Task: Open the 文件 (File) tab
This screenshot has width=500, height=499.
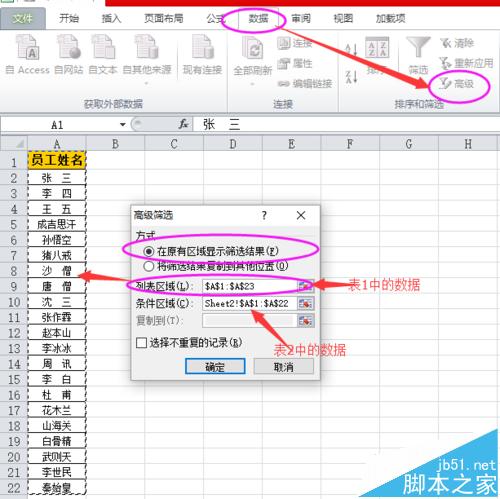Action: click(x=23, y=19)
